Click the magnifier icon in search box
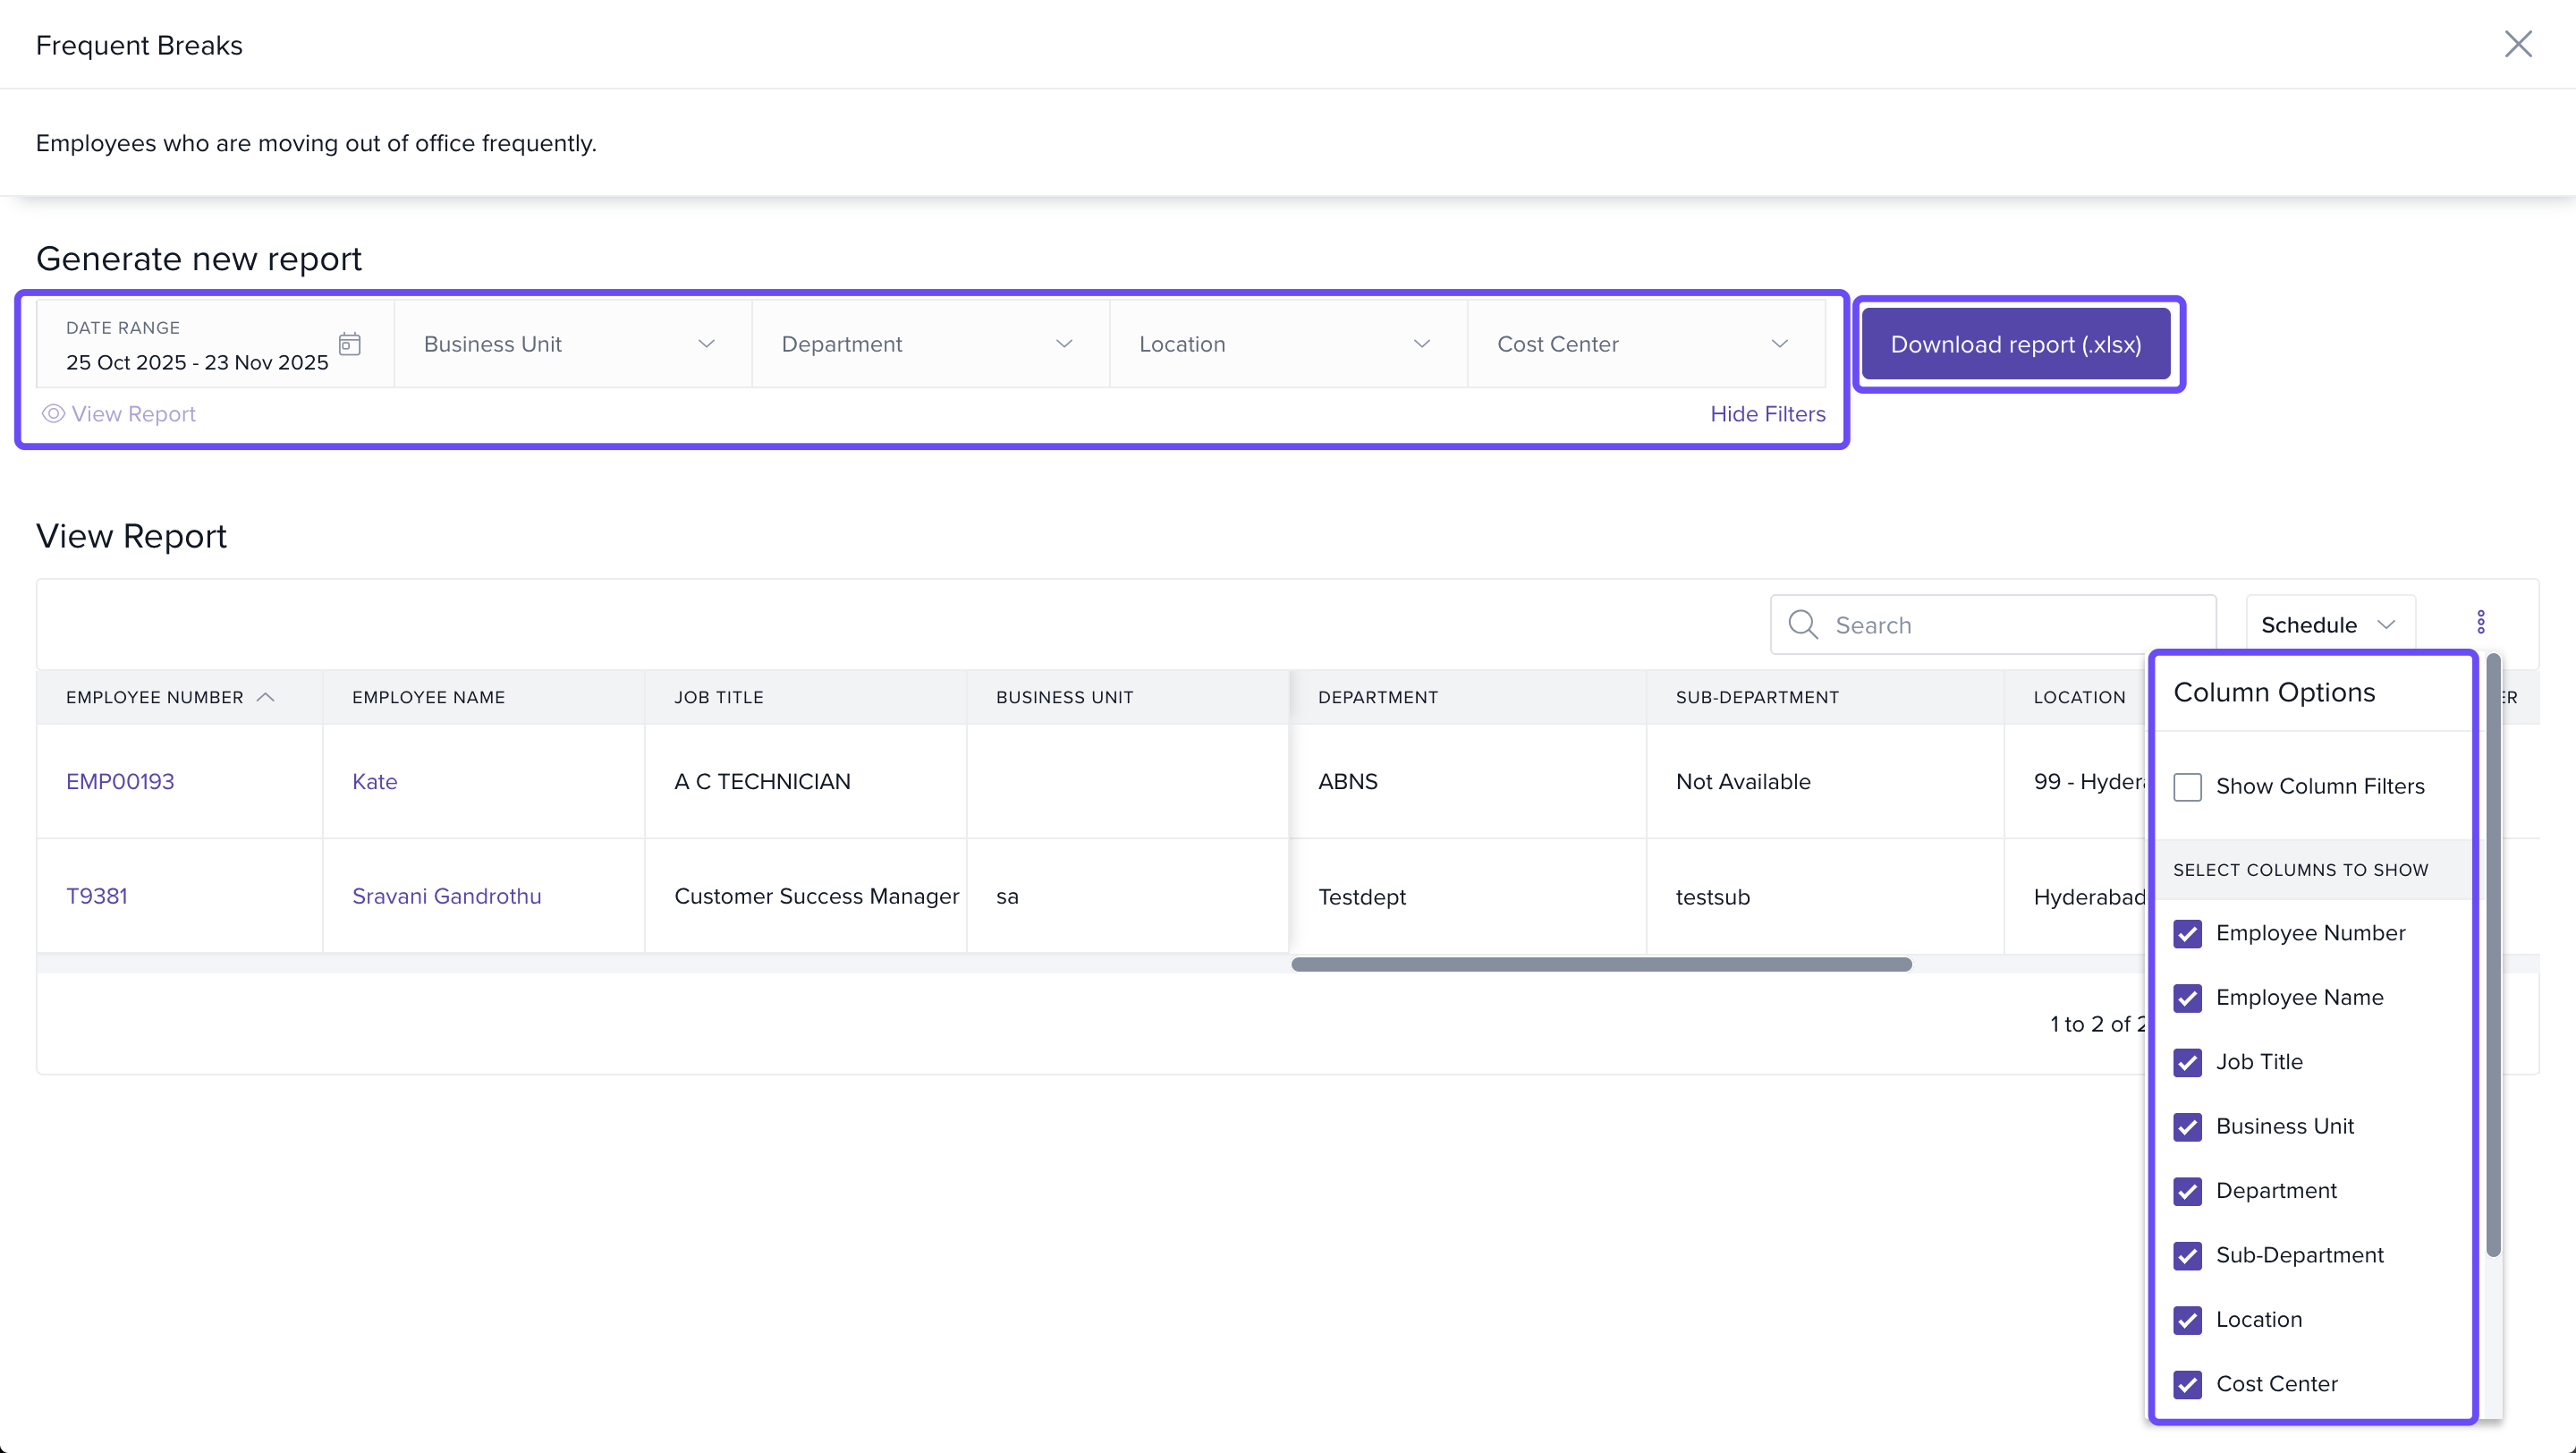The image size is (2576, 1453). point(1802,625)
